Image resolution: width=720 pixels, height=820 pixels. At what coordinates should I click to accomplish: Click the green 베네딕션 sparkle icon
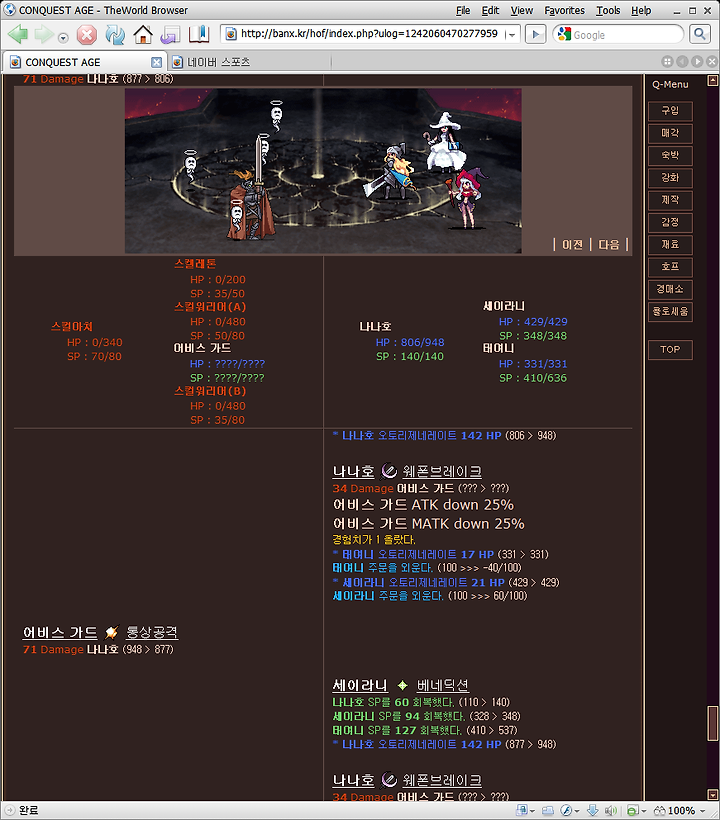point(402,685)
